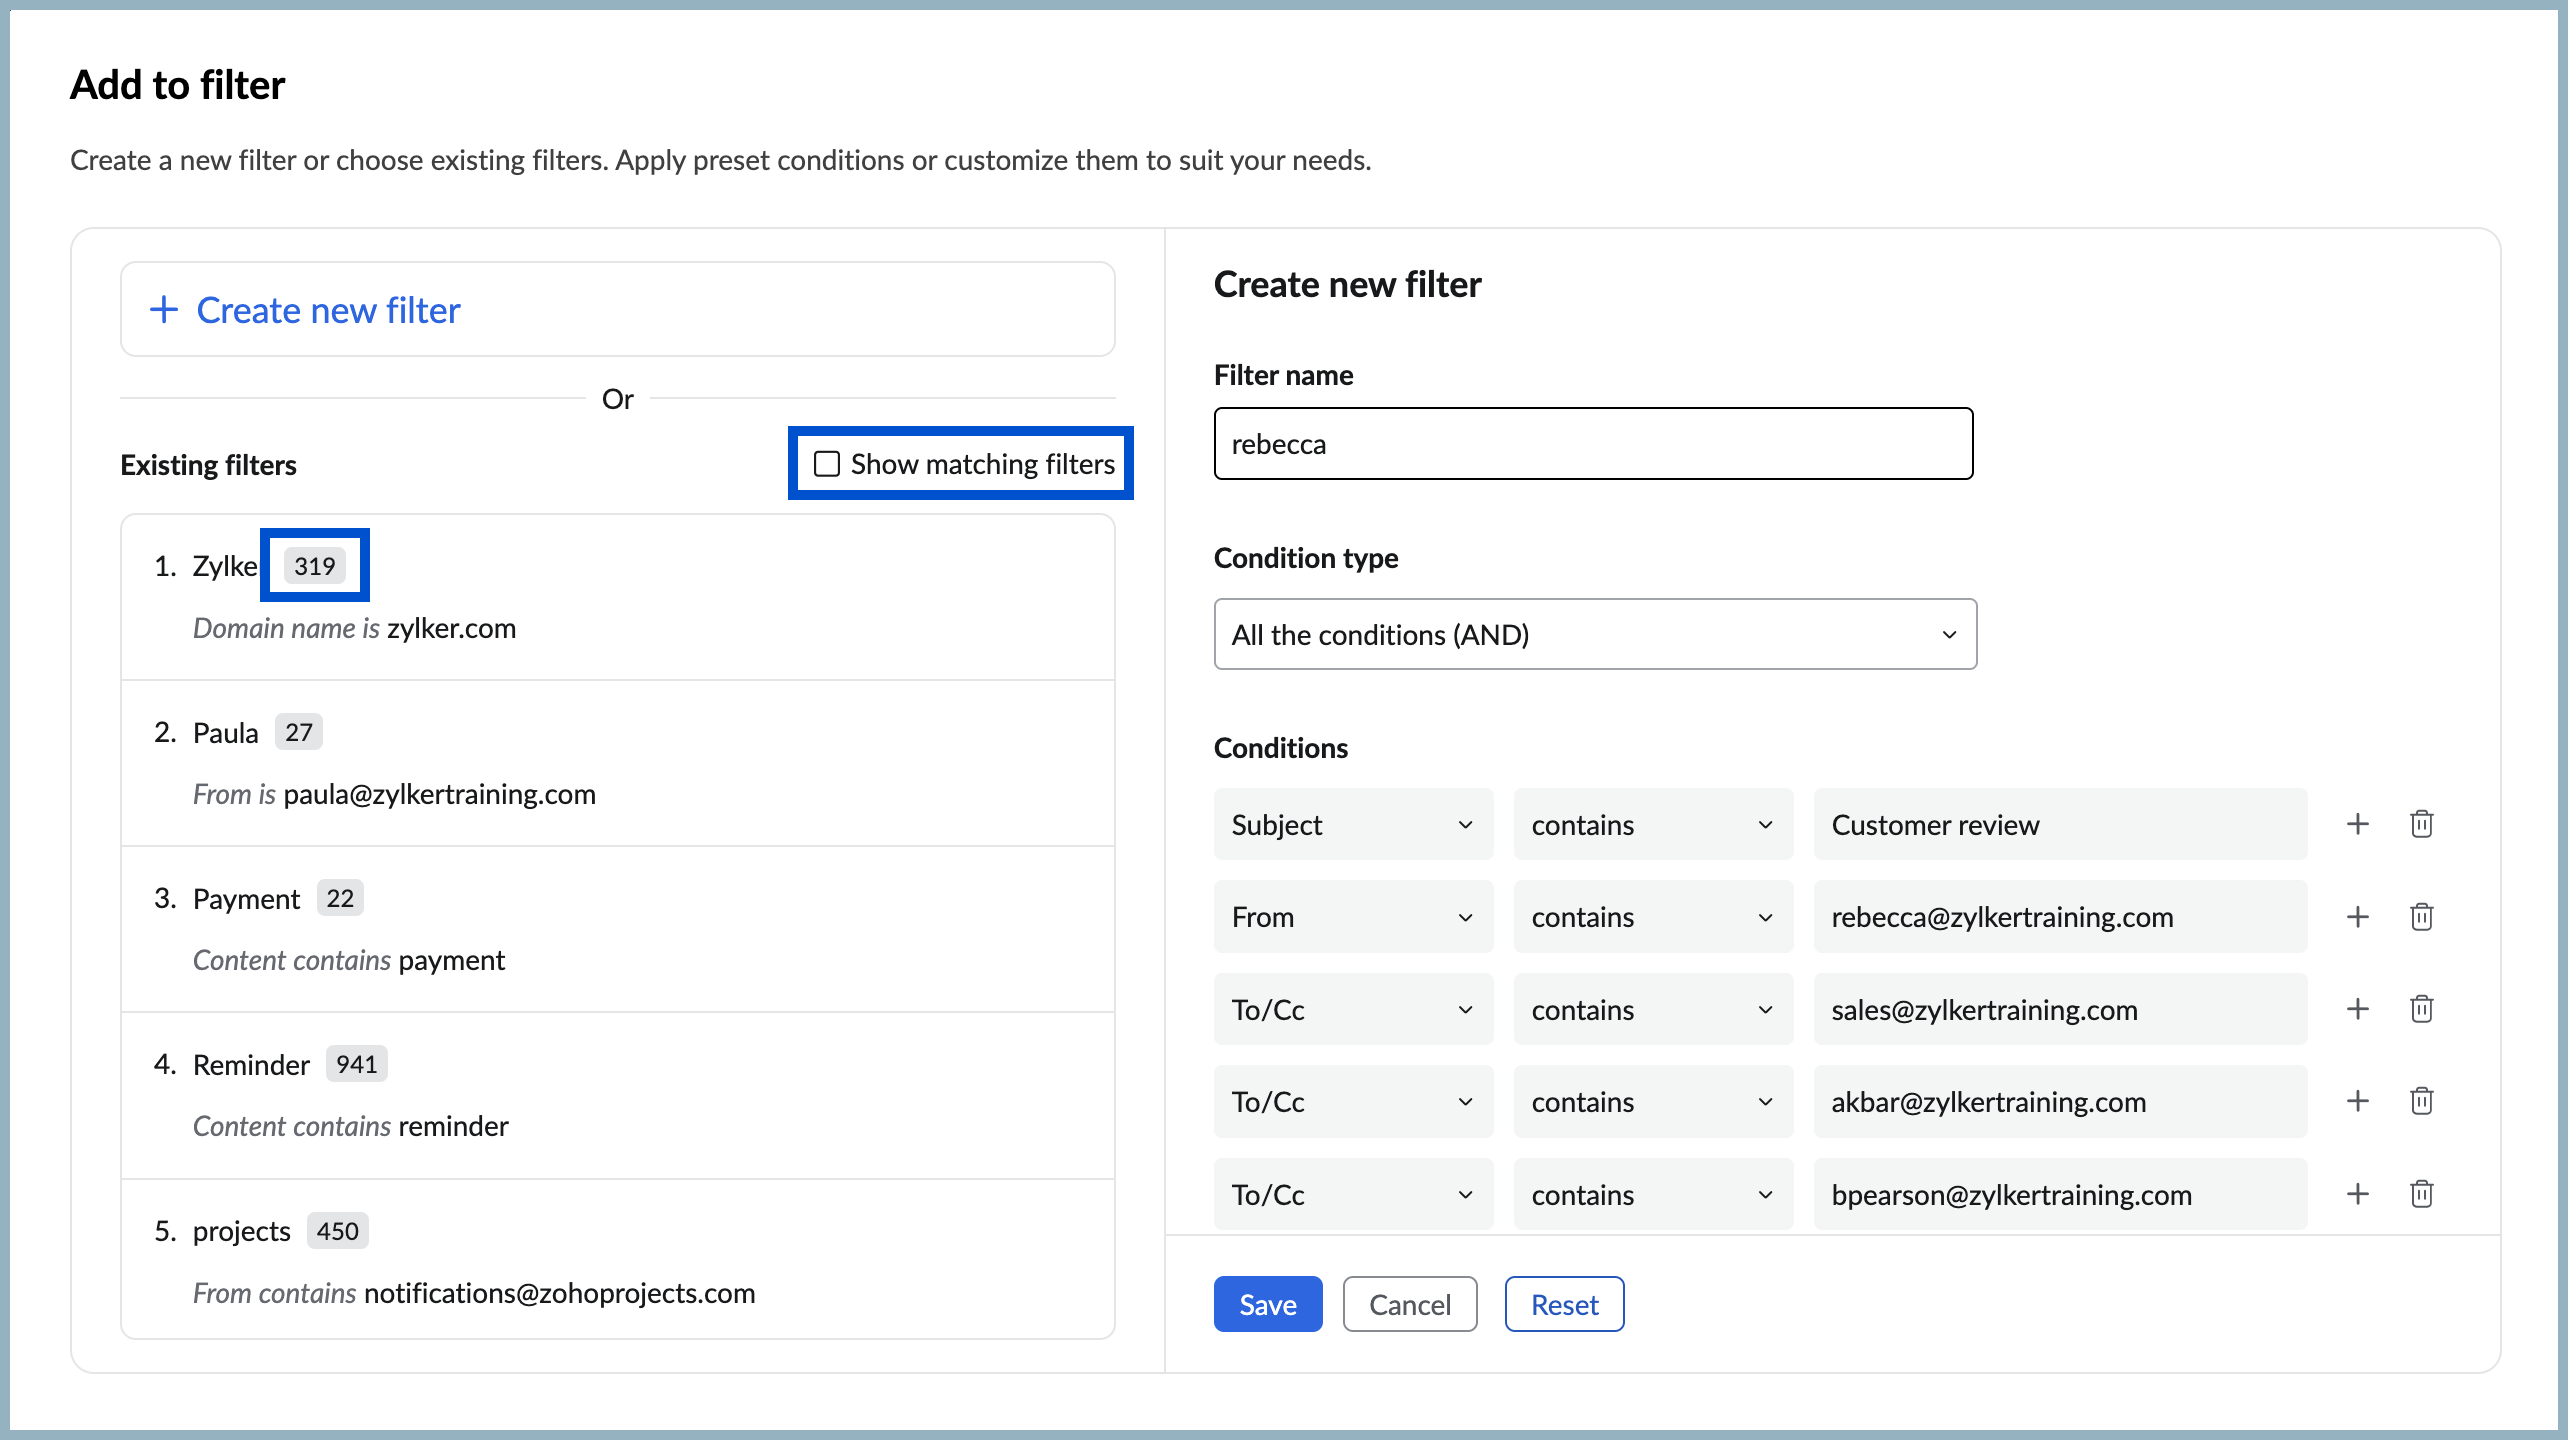Open the Subject field selector dropdown
Image resolution: width=2568 pixels, height=1440 pixels.
(x=1353, y=824)
